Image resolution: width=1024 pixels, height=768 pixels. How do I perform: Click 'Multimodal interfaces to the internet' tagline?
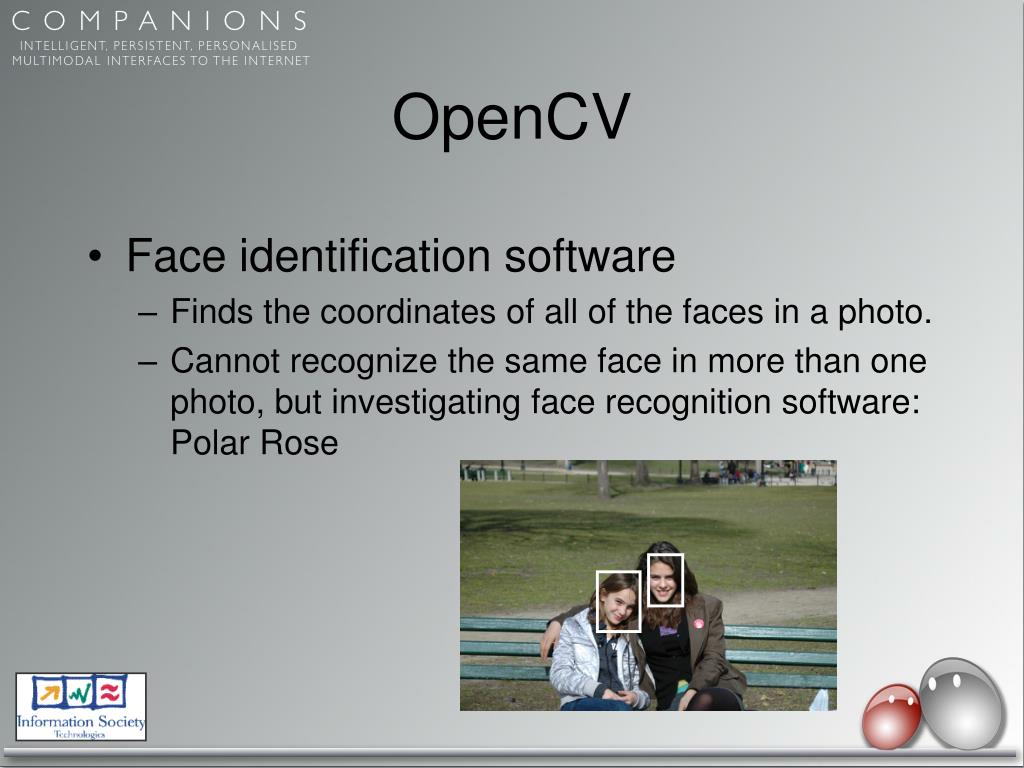161,61
